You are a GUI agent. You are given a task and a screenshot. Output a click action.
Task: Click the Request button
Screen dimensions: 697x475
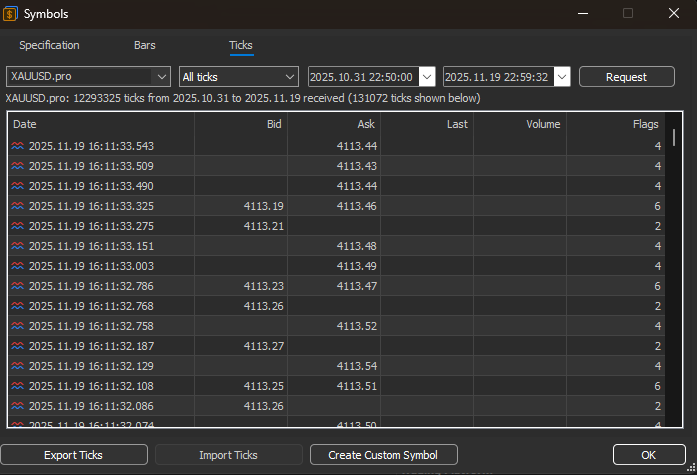626,77
